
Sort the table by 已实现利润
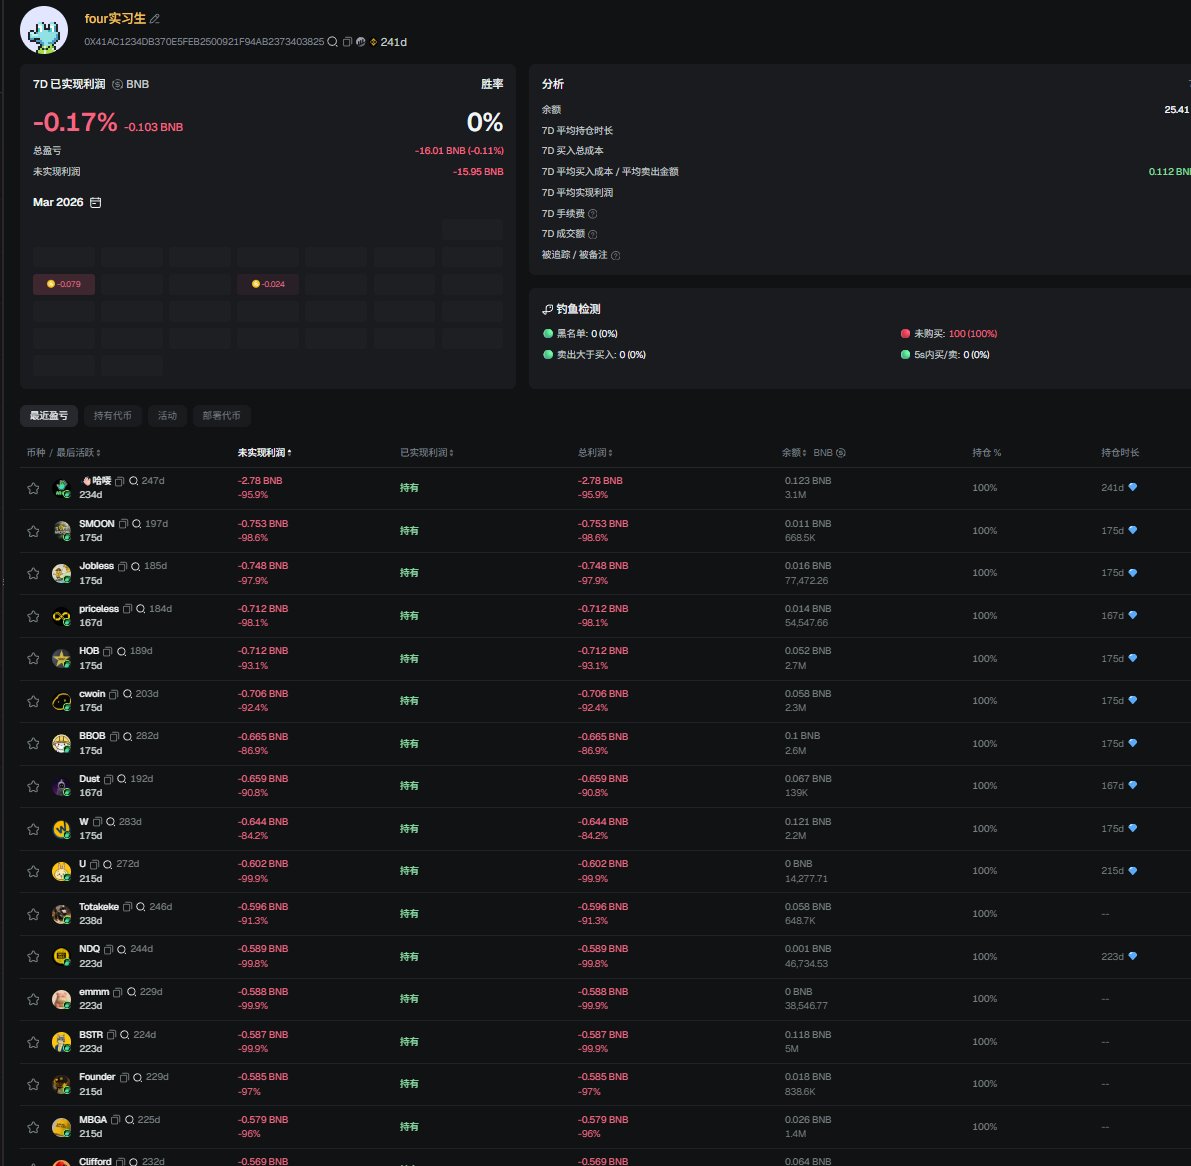tap(427, 453)
